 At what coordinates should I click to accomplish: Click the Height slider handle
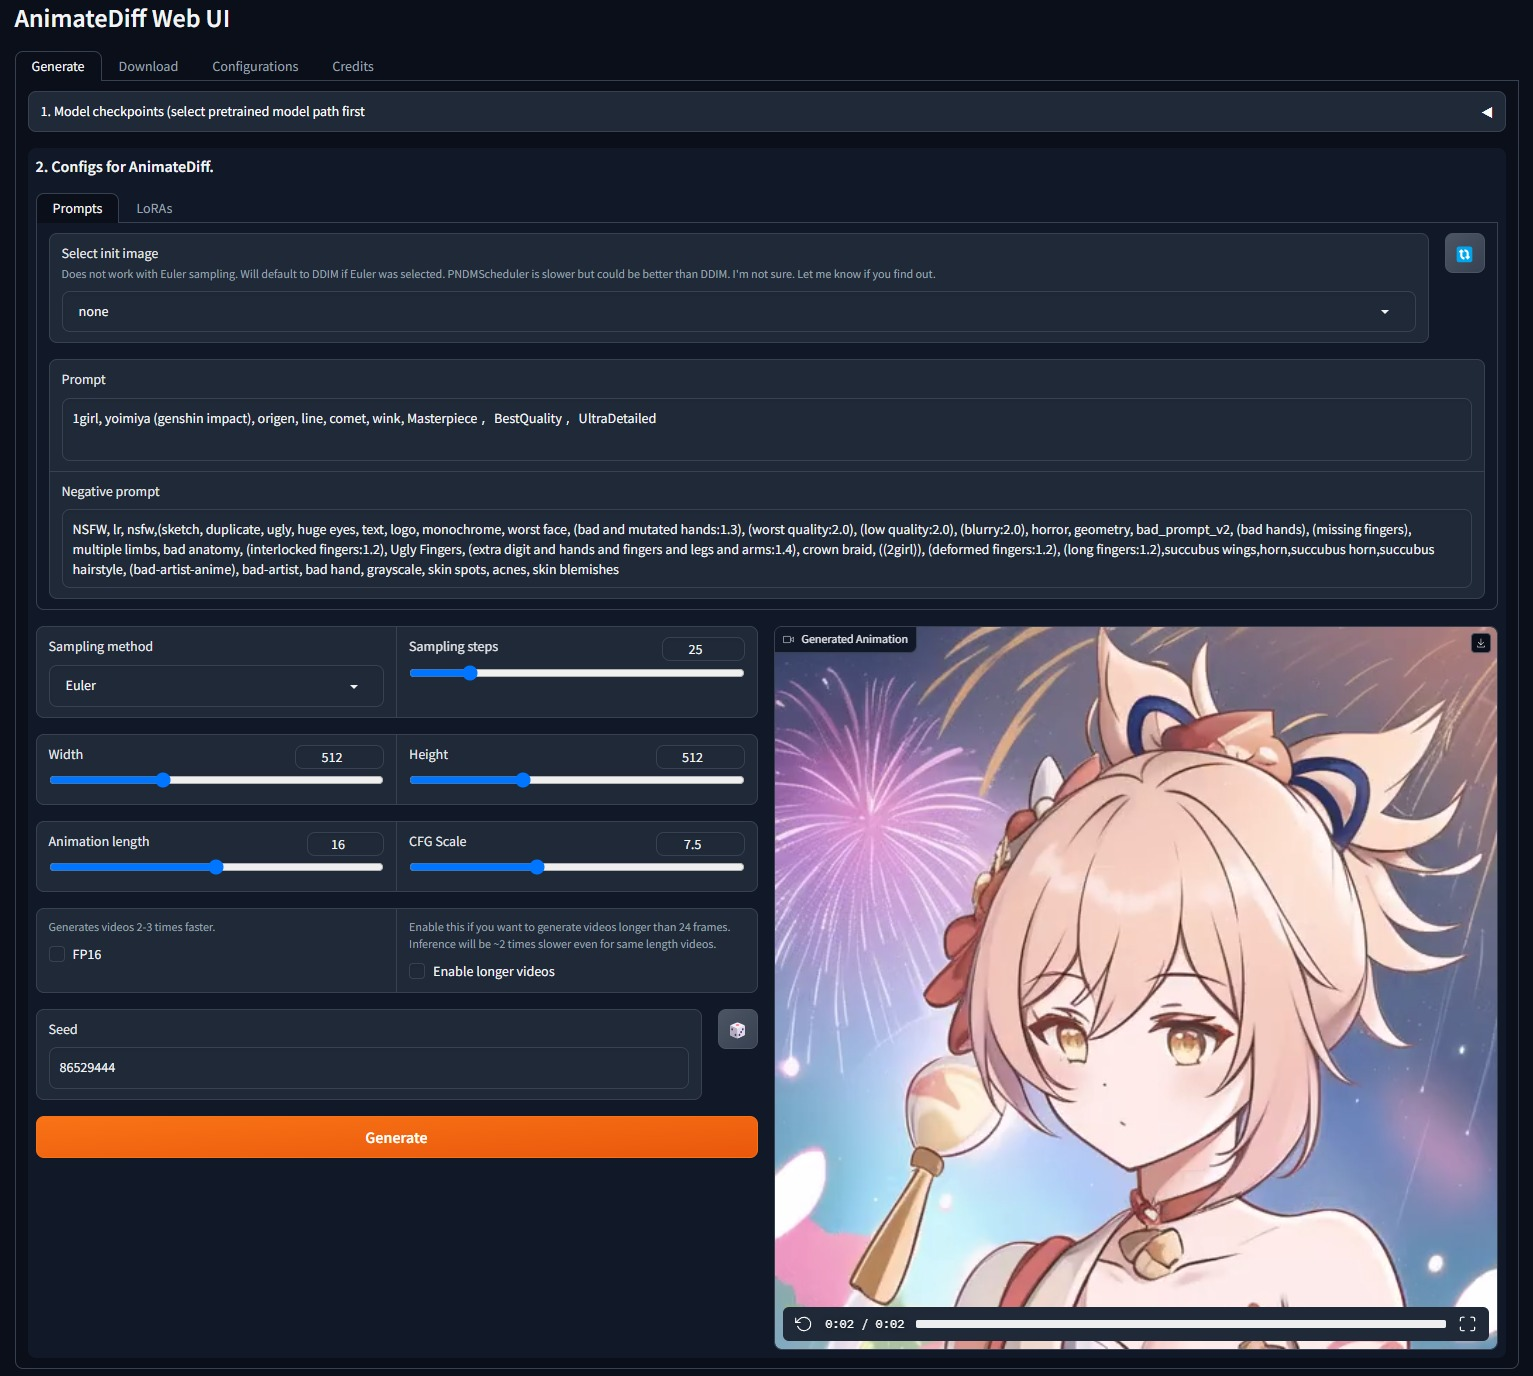tap(523, 780)
